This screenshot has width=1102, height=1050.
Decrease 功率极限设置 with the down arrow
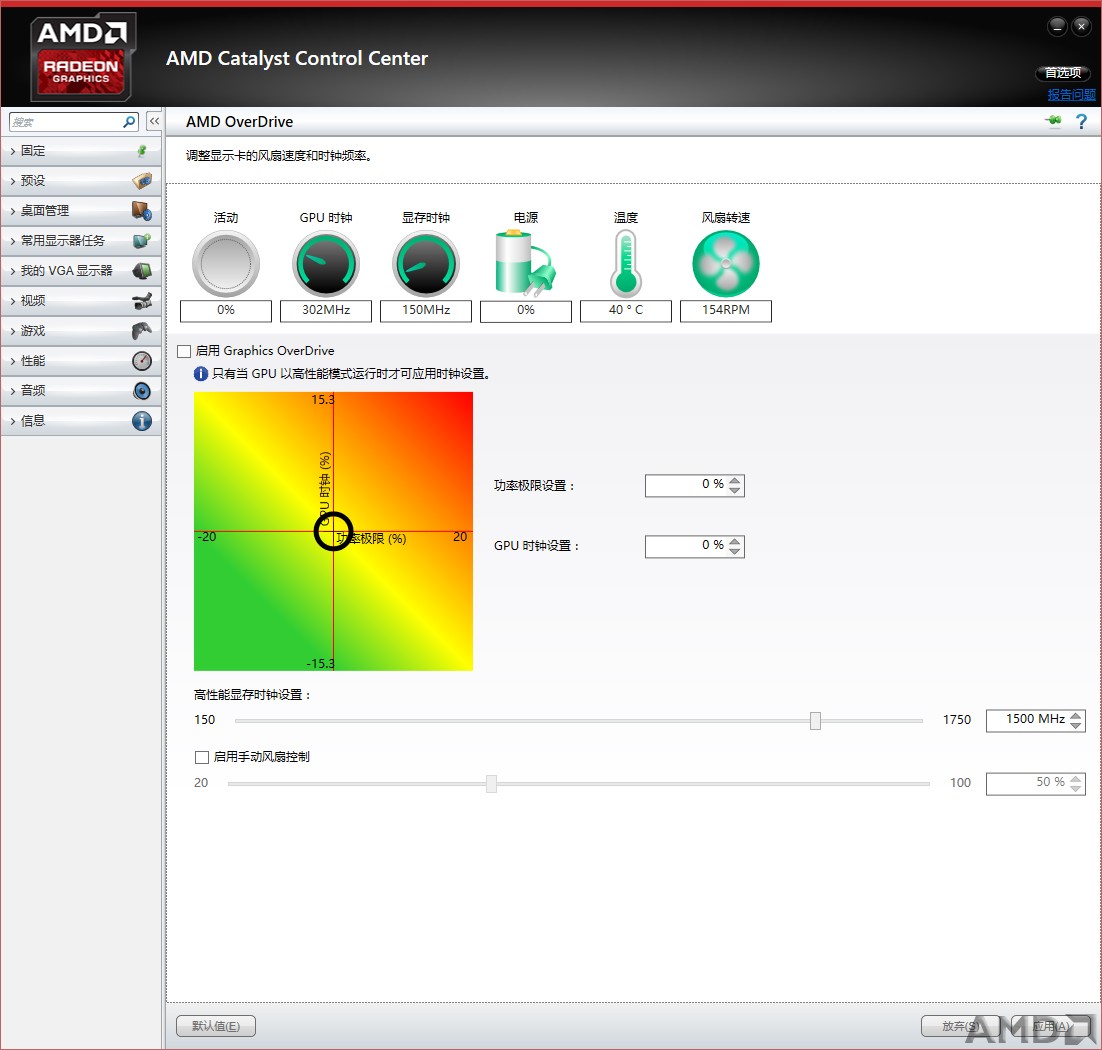pyautogui.click(x=734, y=491)
